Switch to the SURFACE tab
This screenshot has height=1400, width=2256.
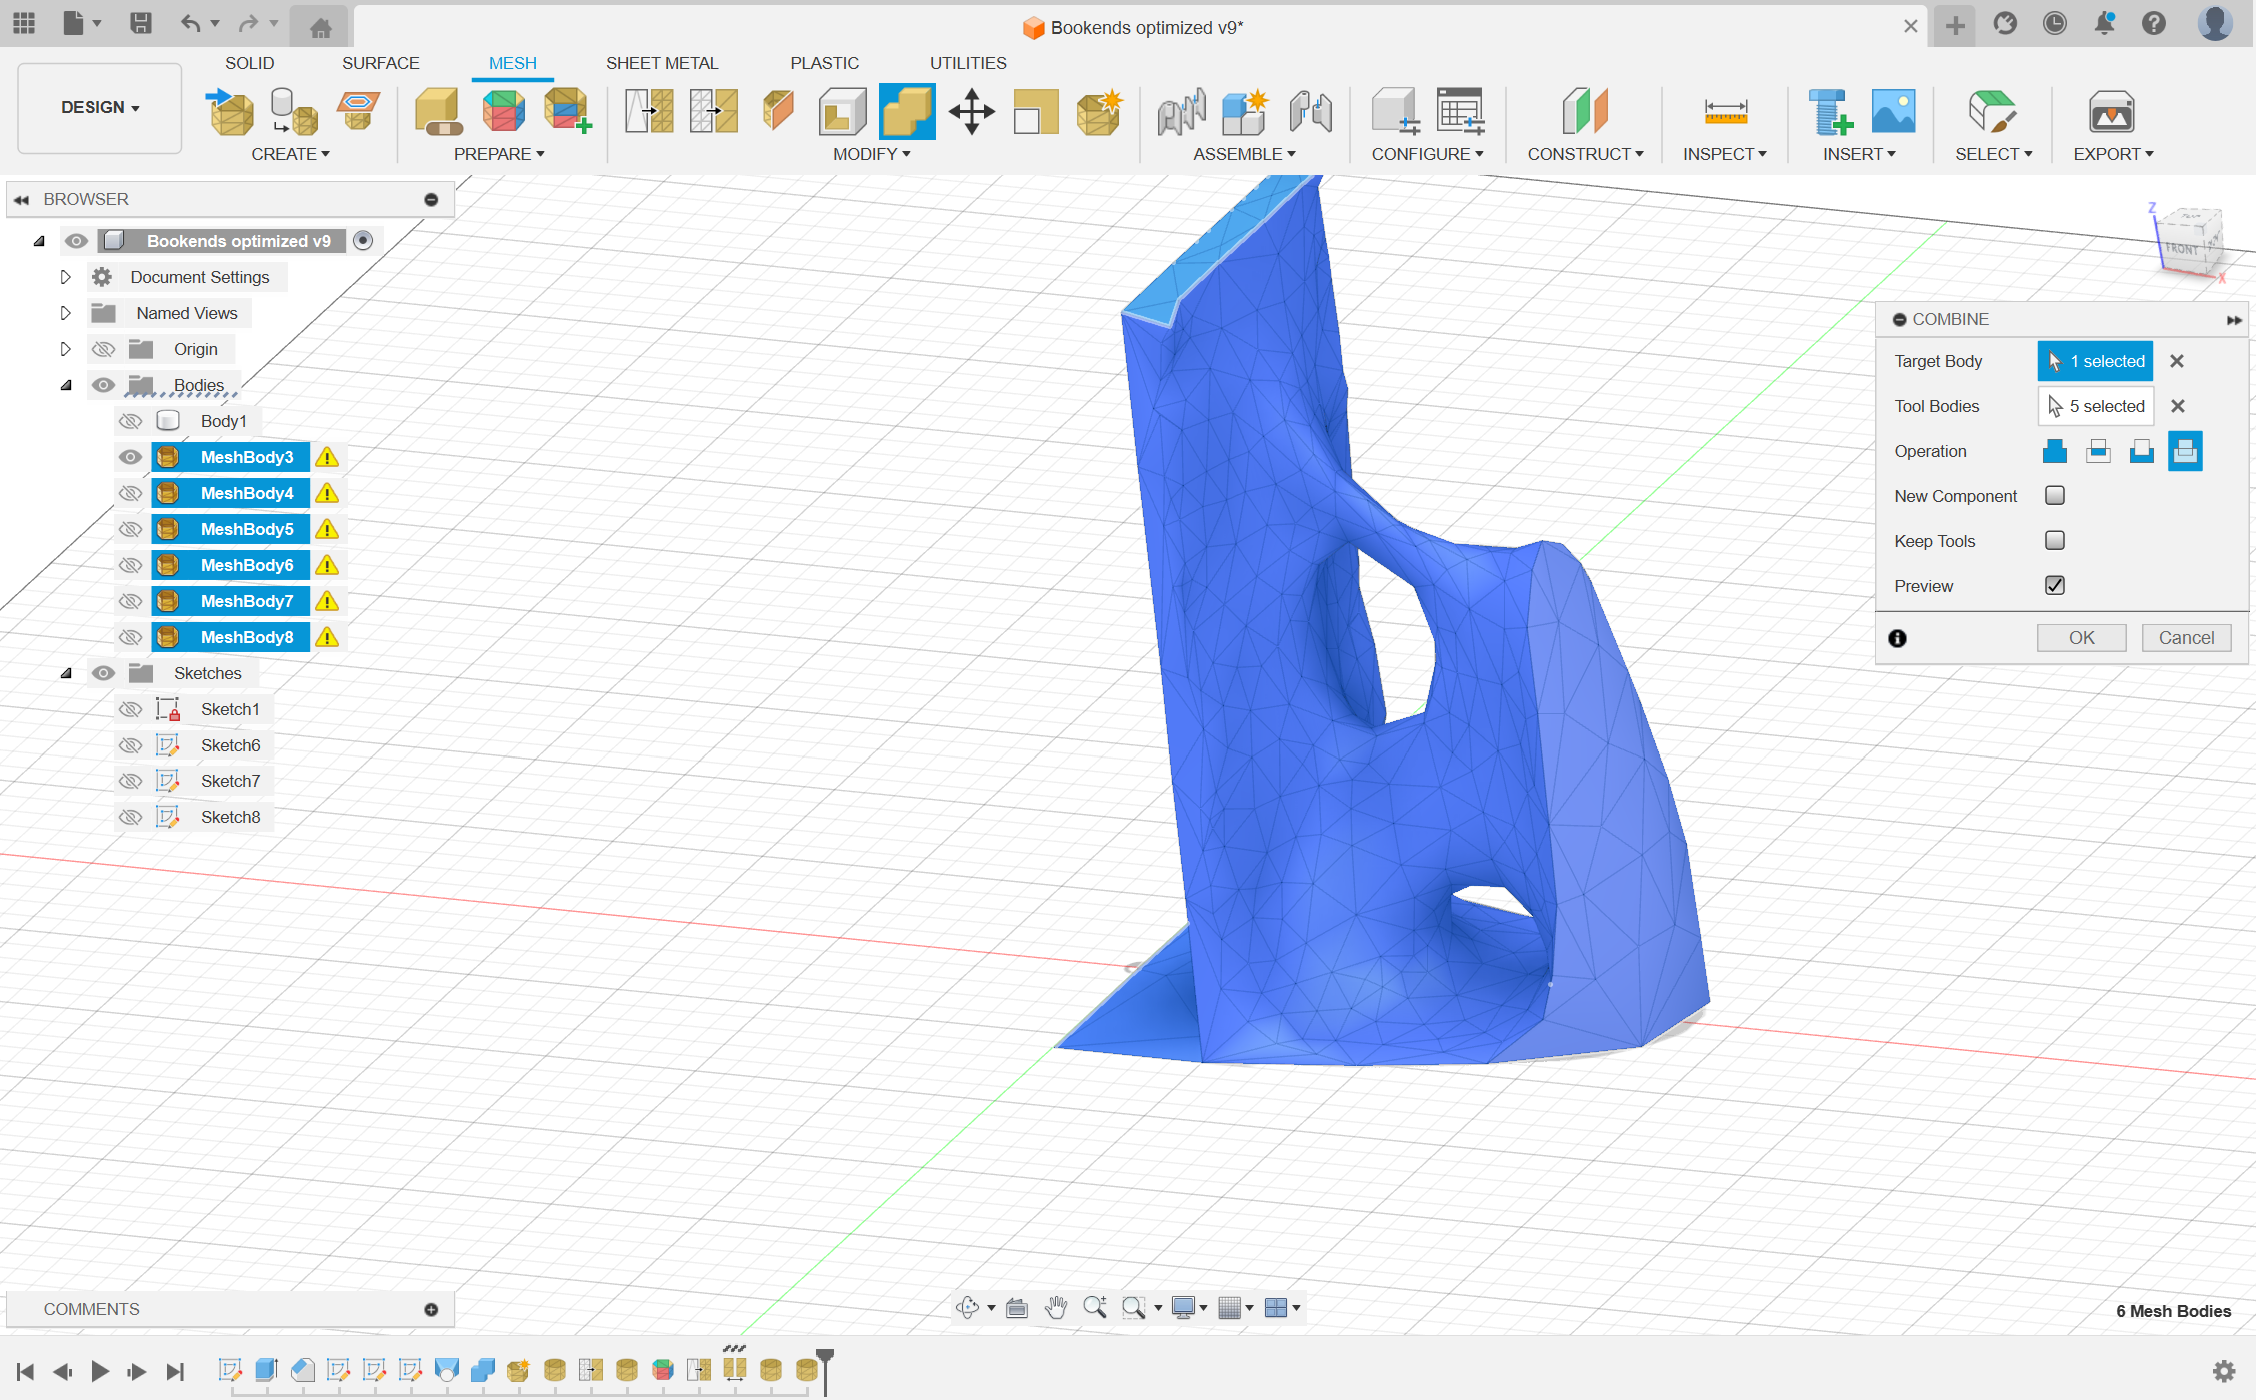click(x=380, y=63)
